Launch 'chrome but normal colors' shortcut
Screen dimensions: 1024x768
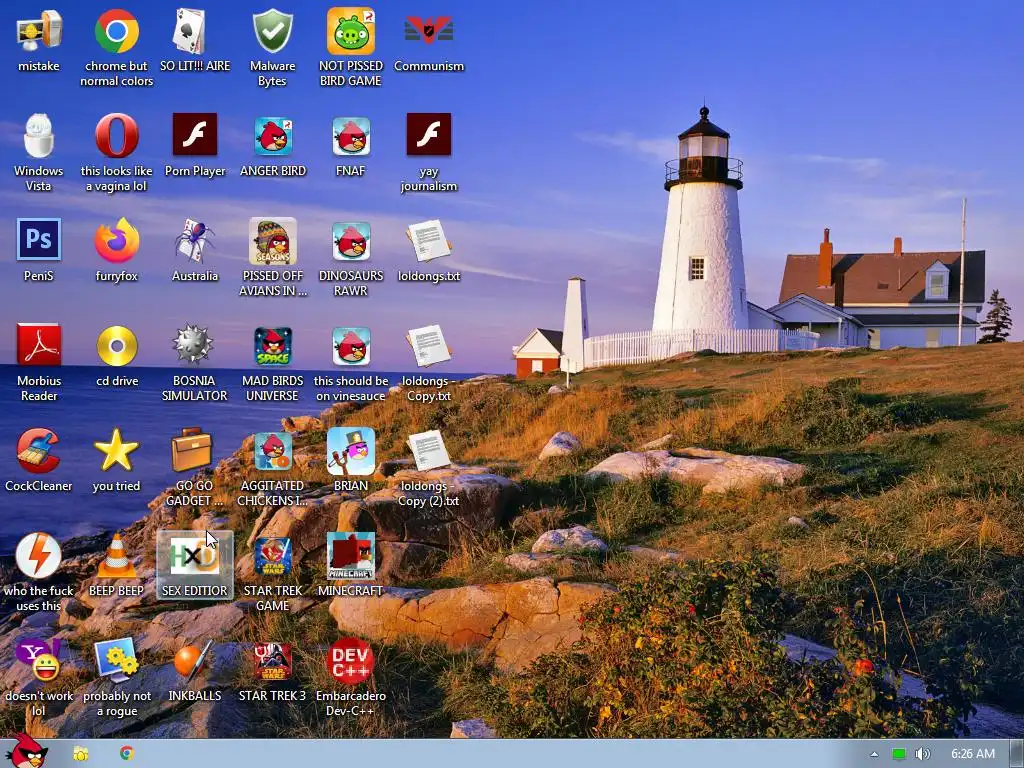[x=117, y=31]
